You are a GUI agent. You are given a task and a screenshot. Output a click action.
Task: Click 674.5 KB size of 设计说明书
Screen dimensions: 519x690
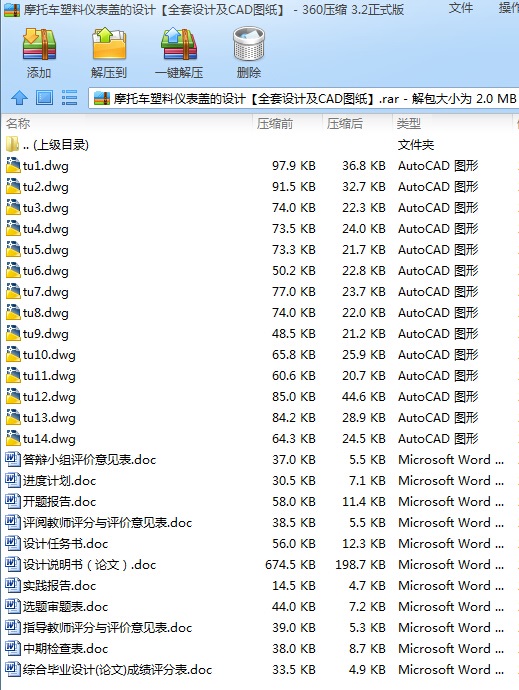(290, 565)
